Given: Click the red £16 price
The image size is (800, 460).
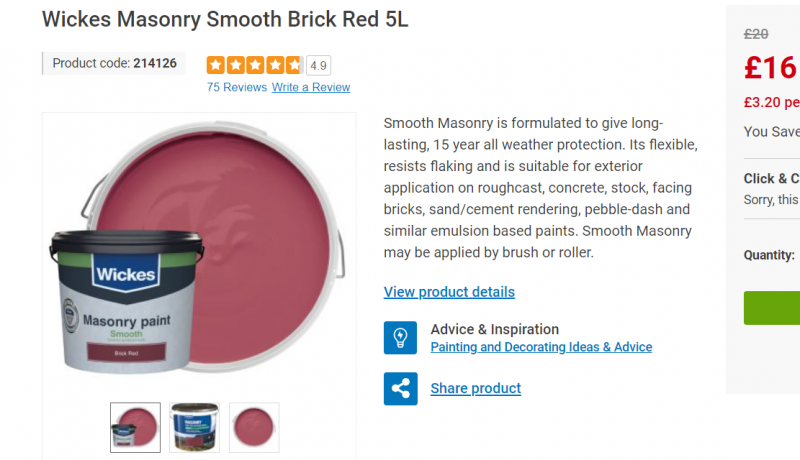Looking at the screenshot, I should click(x=771, y=68).
